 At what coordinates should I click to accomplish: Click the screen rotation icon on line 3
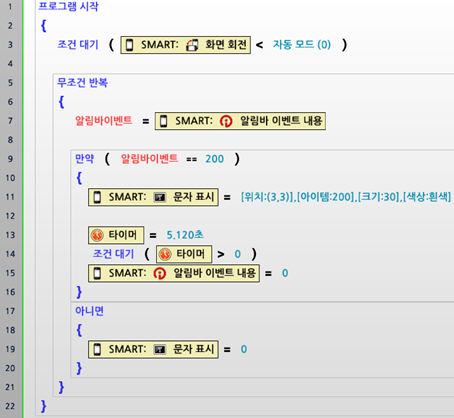192,45
